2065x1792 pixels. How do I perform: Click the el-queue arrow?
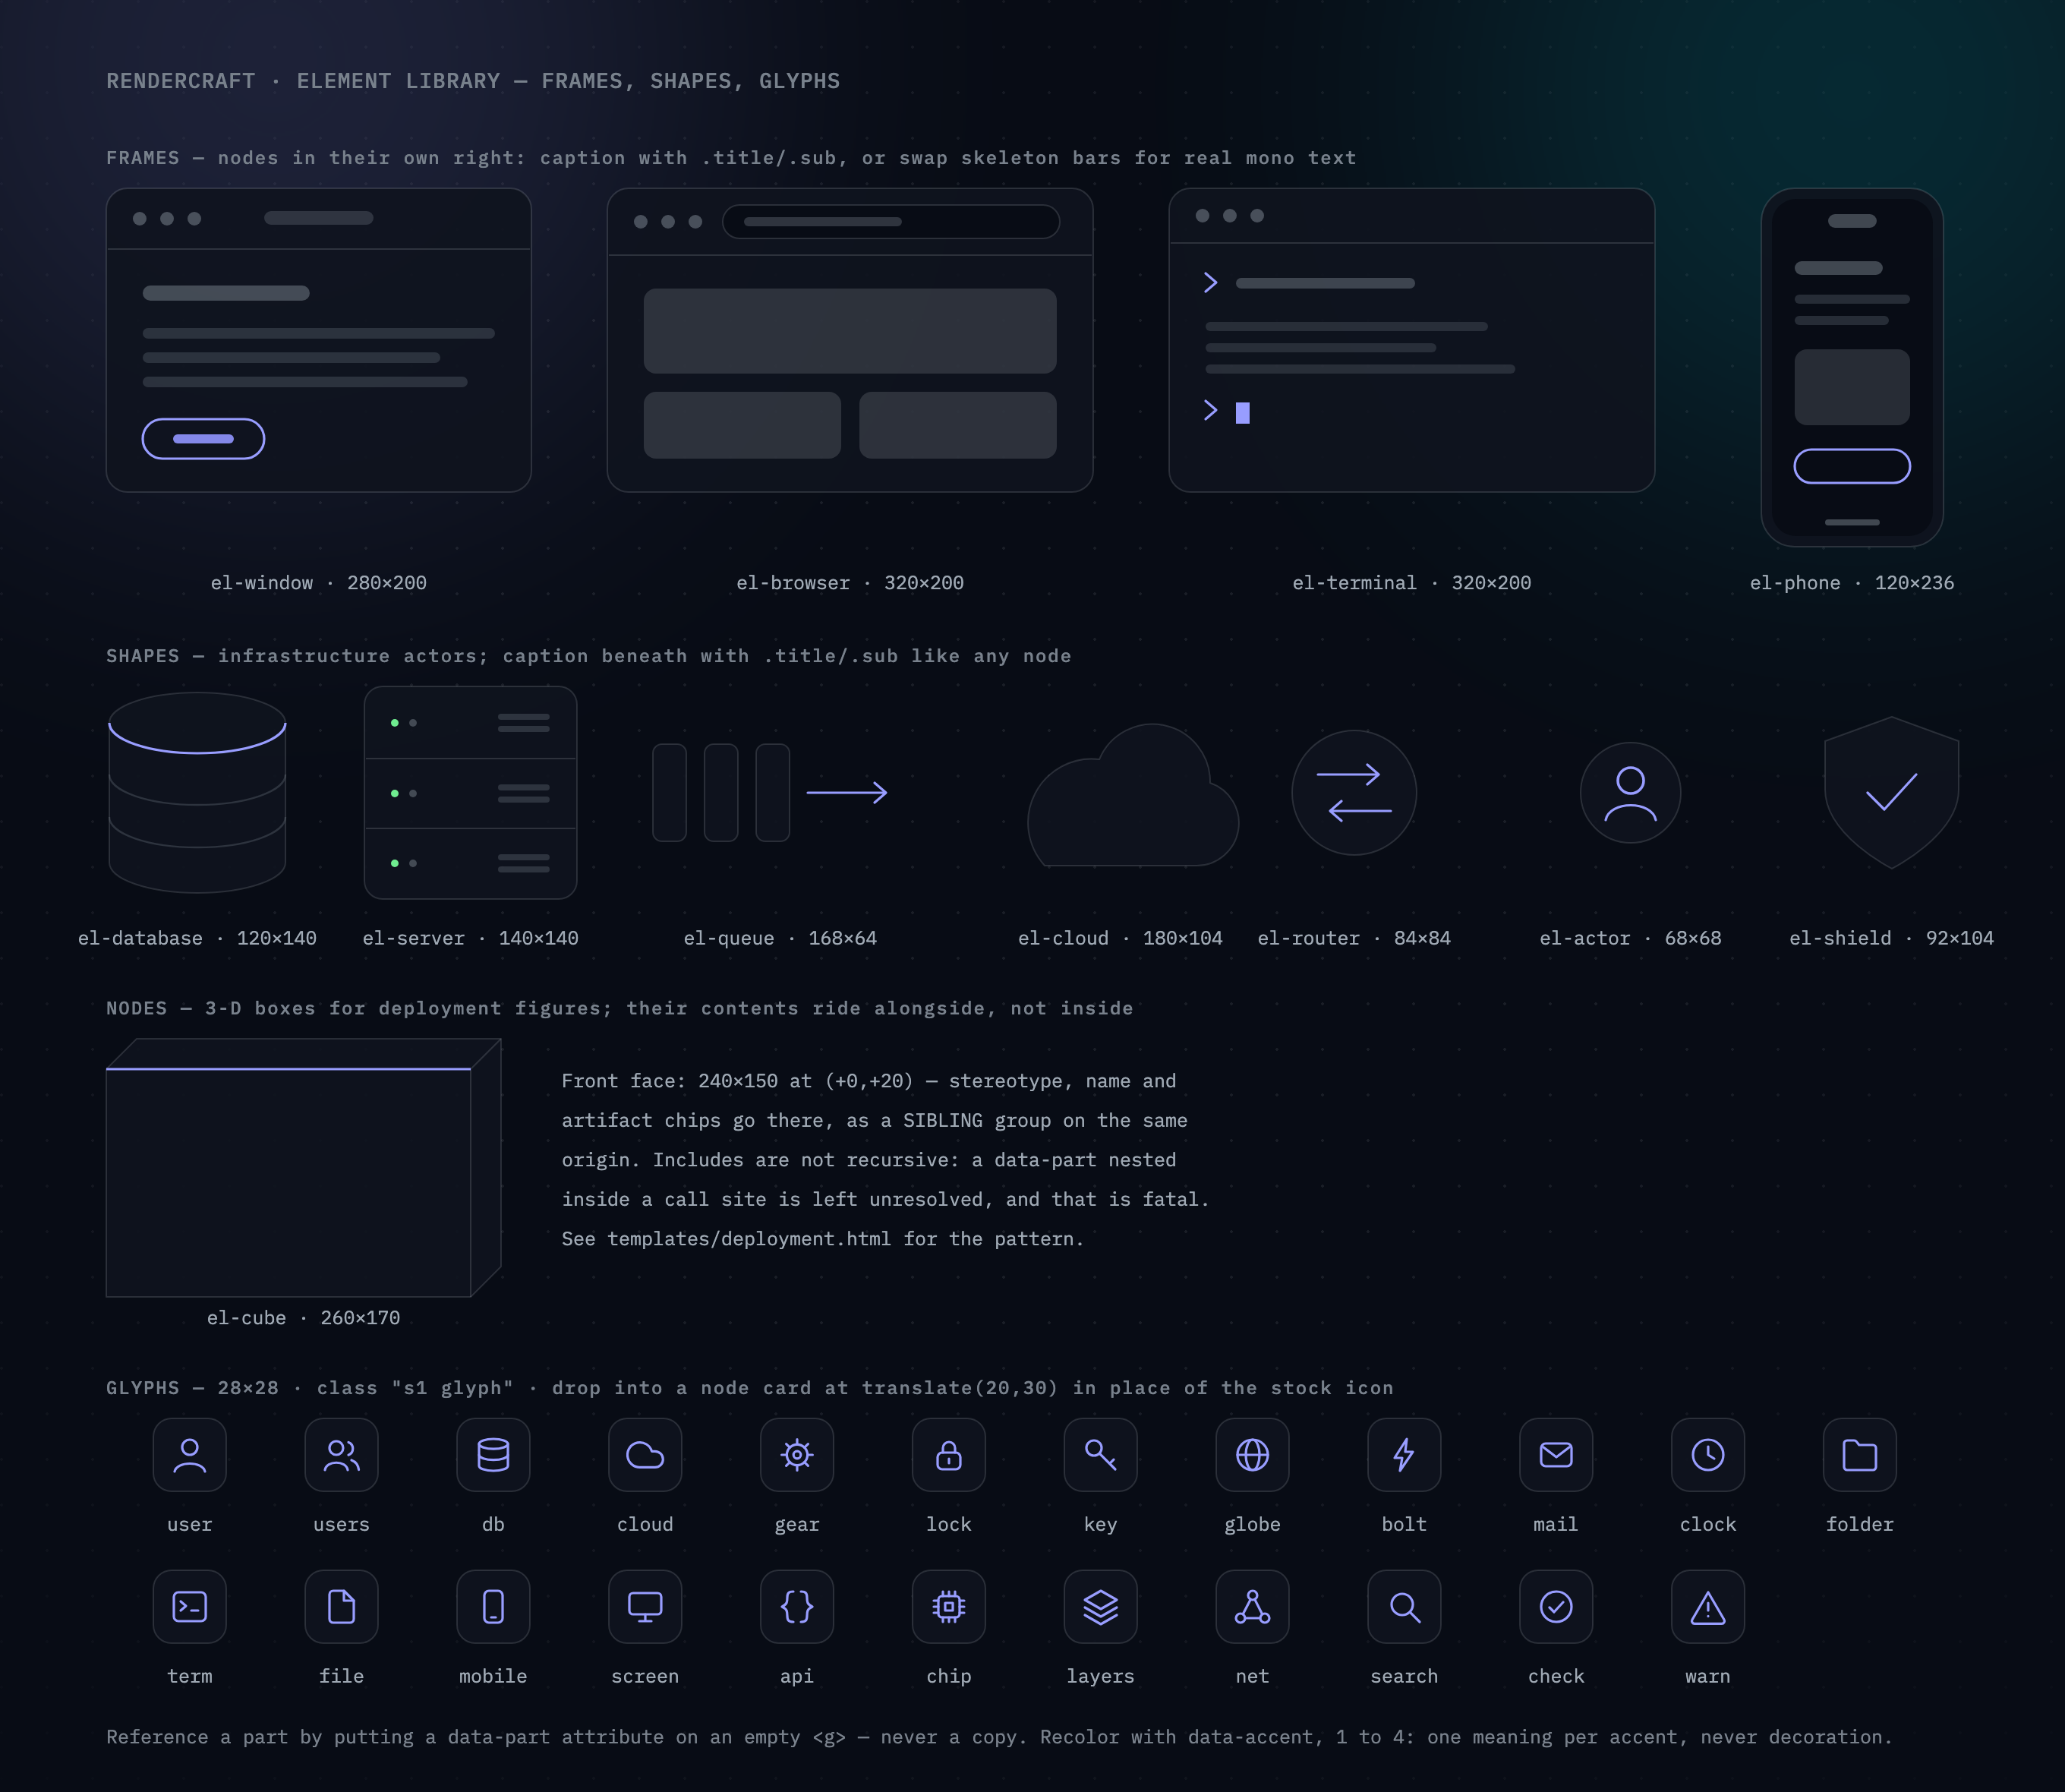pyautogui.click(x=847, y=793)
